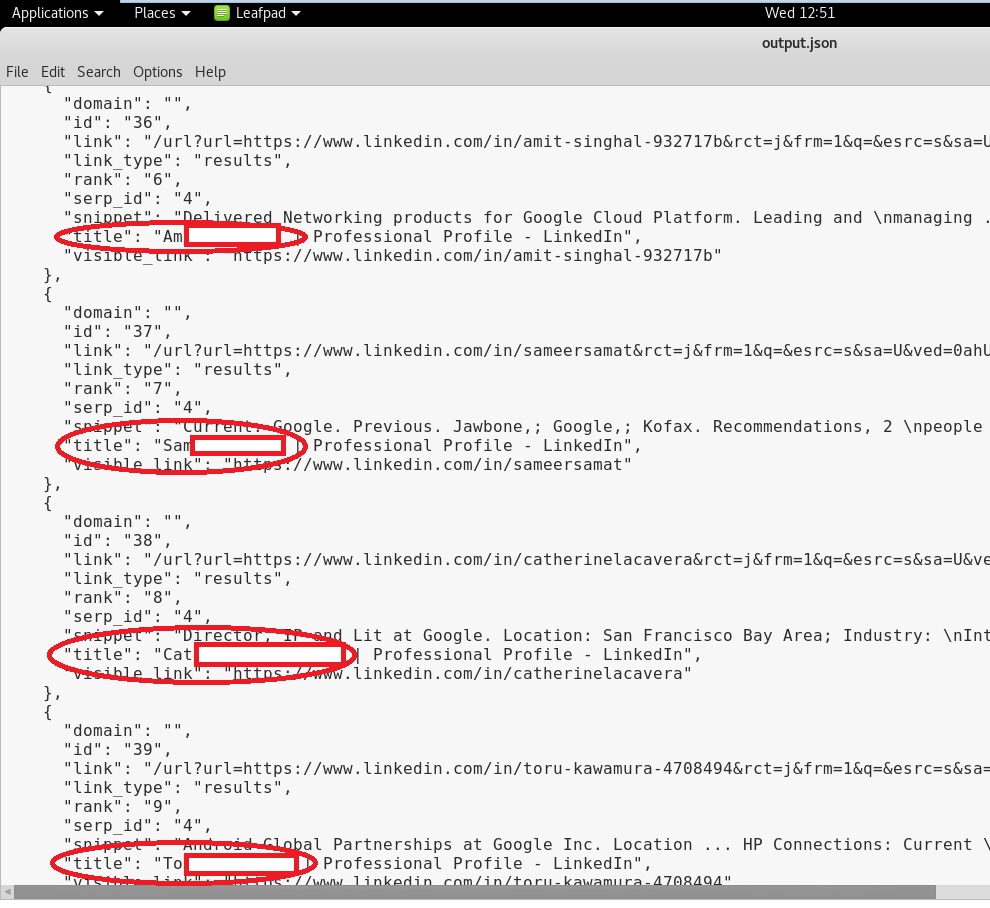
Task: Click the link line containing sameersamat&rct
Action: (x=527, y=350)
